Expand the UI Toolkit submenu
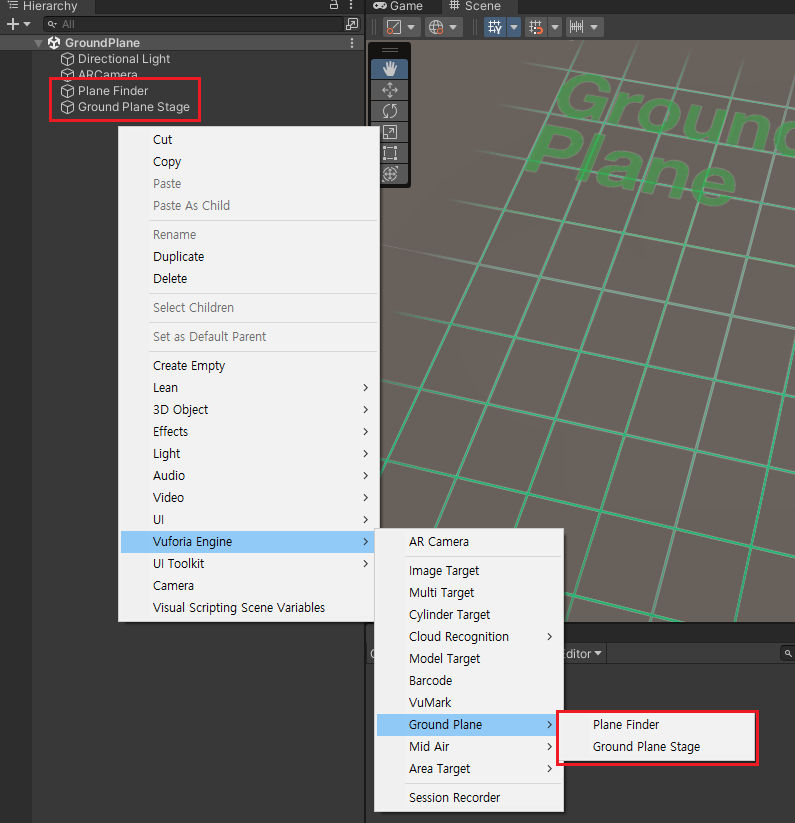The height and width of the screenshot is (823, 795). pyautogui.click(x=247, y=564)
